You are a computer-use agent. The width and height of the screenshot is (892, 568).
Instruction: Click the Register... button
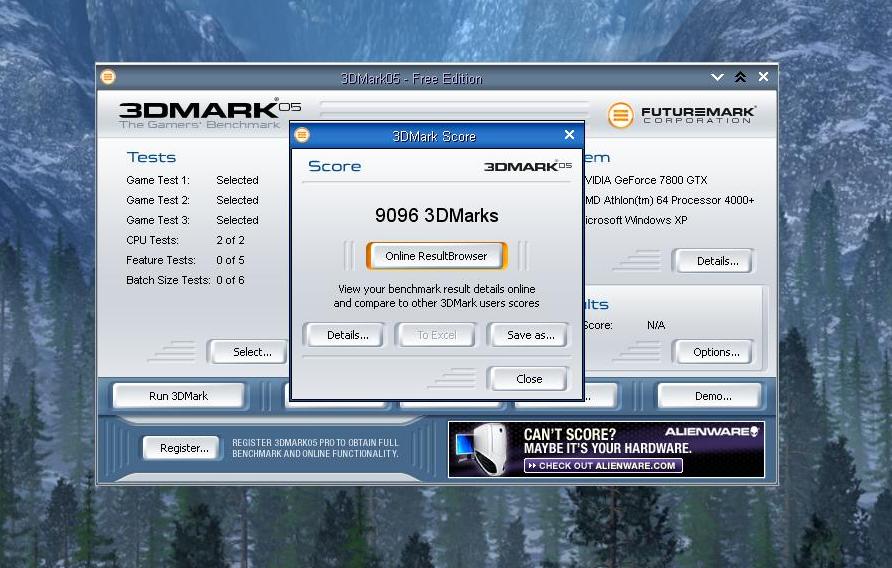(181, 448)
